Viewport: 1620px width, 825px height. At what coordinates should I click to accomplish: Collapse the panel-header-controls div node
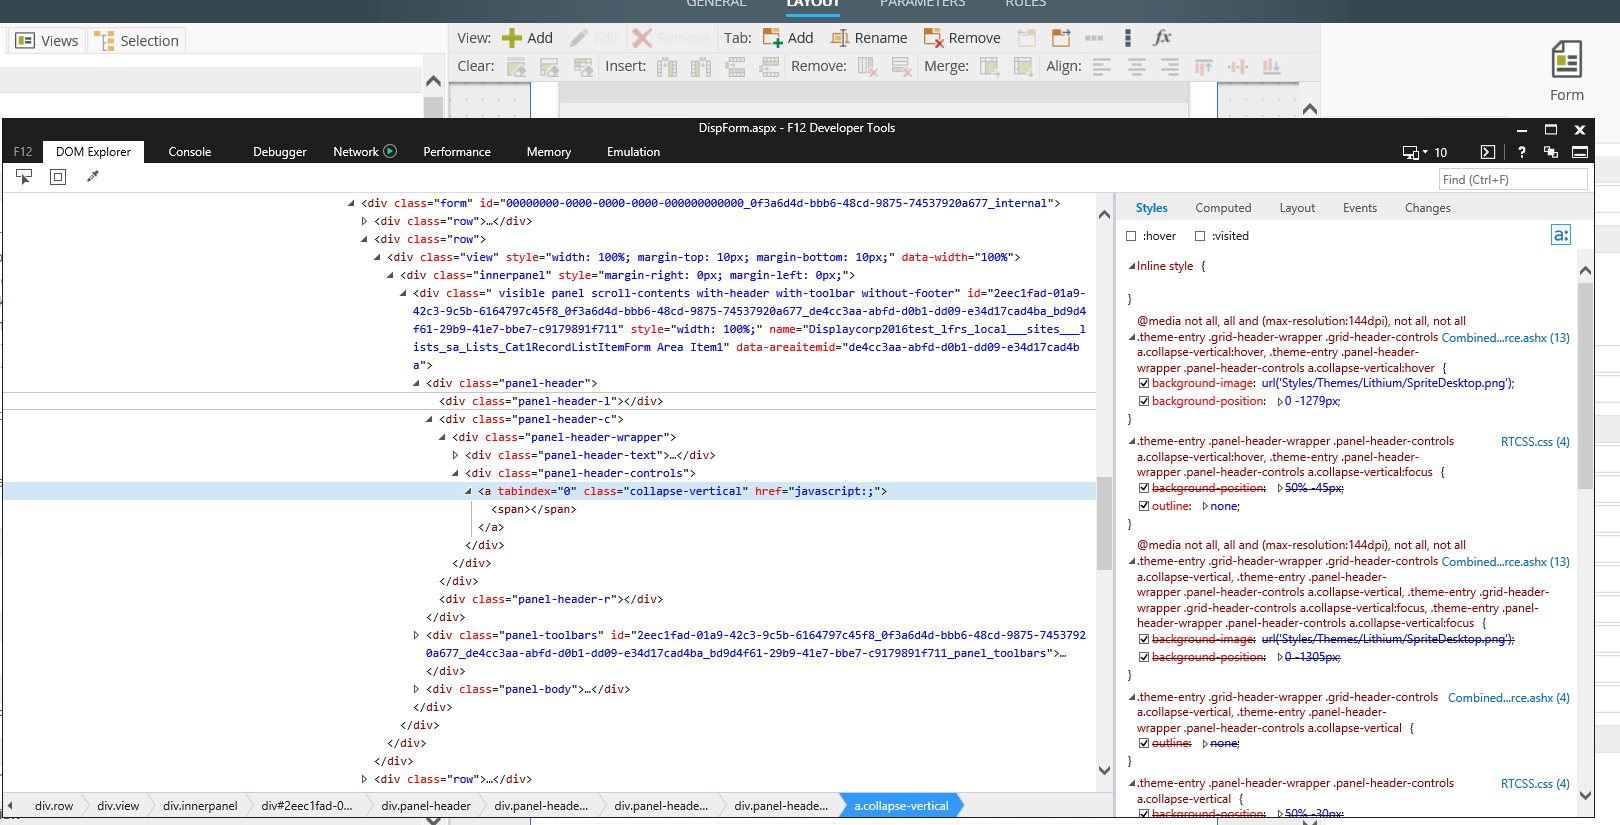tap(456, 473)
